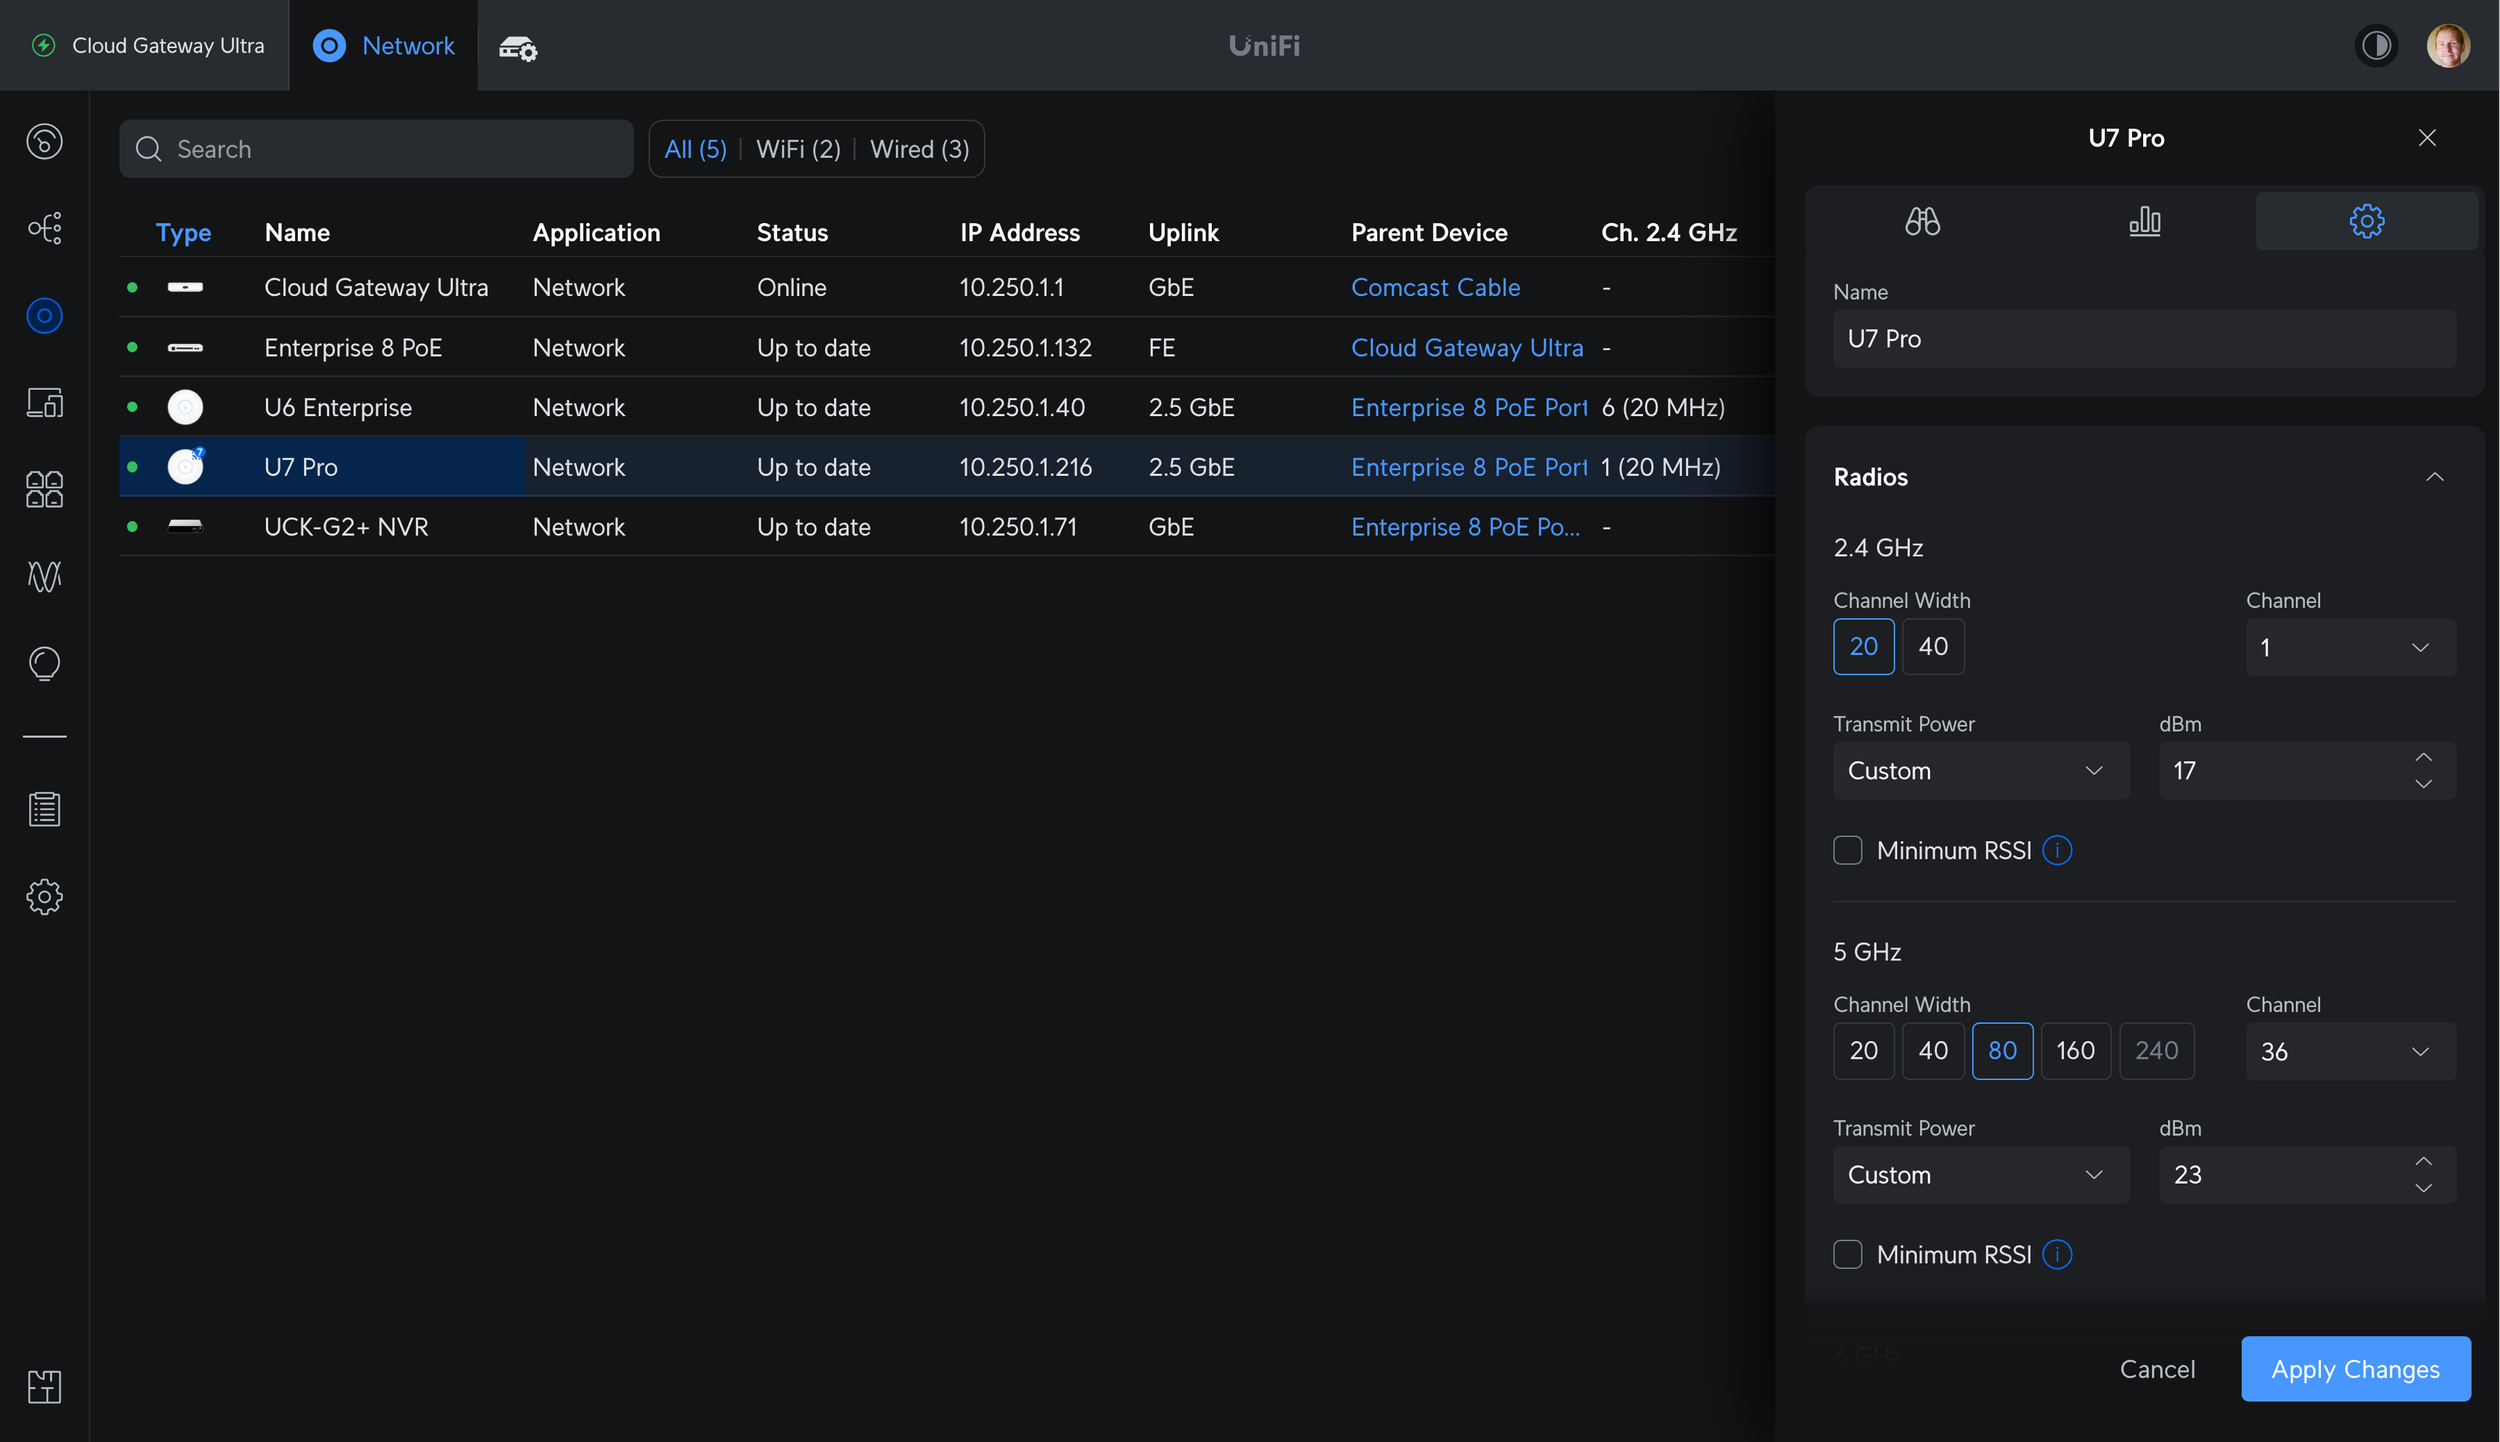Open the Client Devices sidebar icon
Viewport: 2500px width, 1442px height.
tap(44, 403)
